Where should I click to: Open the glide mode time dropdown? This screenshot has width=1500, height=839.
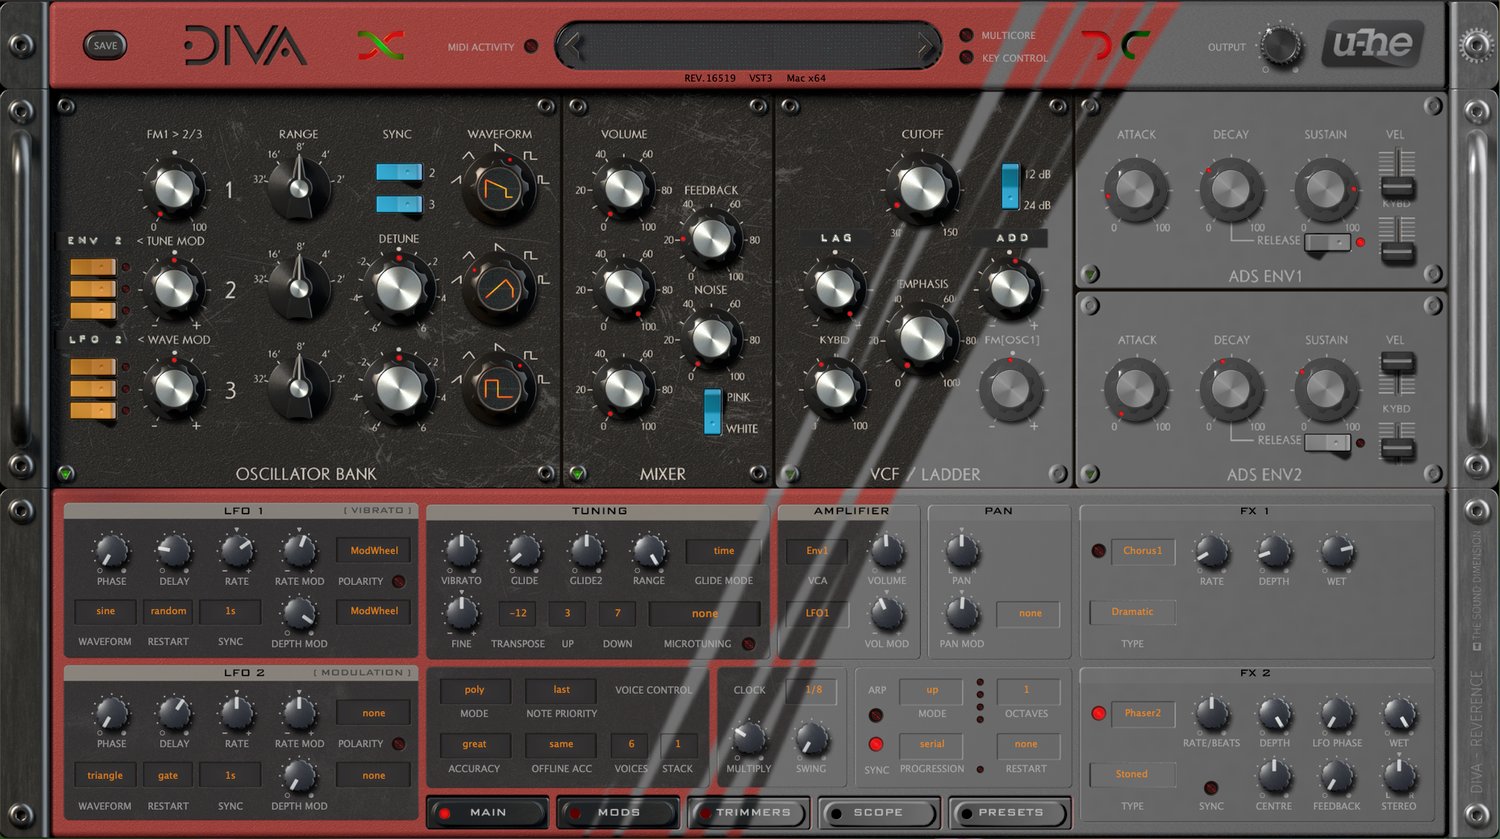[x=724, y=551]
